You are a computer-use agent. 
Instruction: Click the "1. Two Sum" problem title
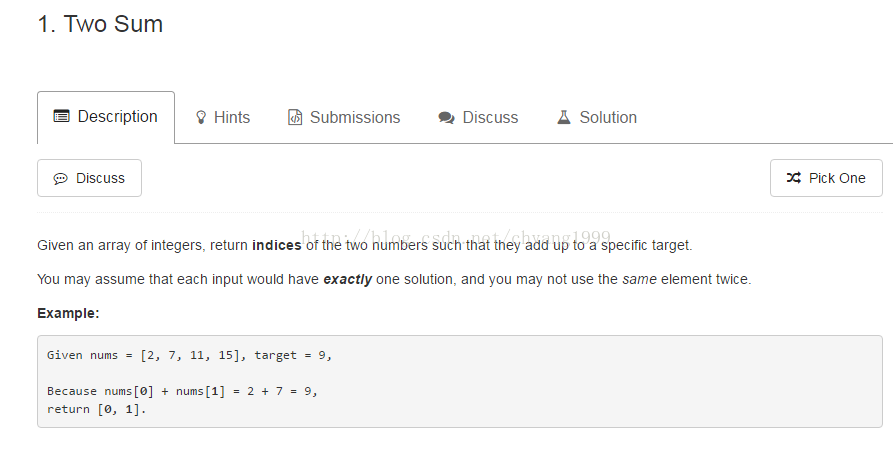100,25
